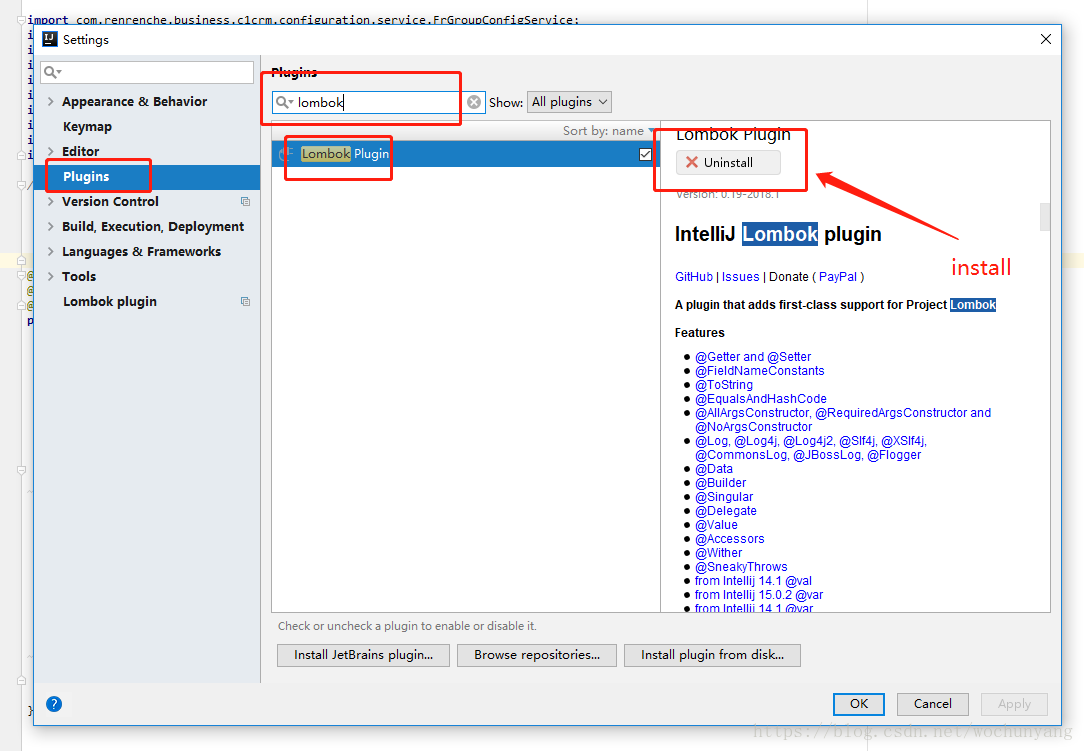Open the Sort by name dropdown

[608, 131]
